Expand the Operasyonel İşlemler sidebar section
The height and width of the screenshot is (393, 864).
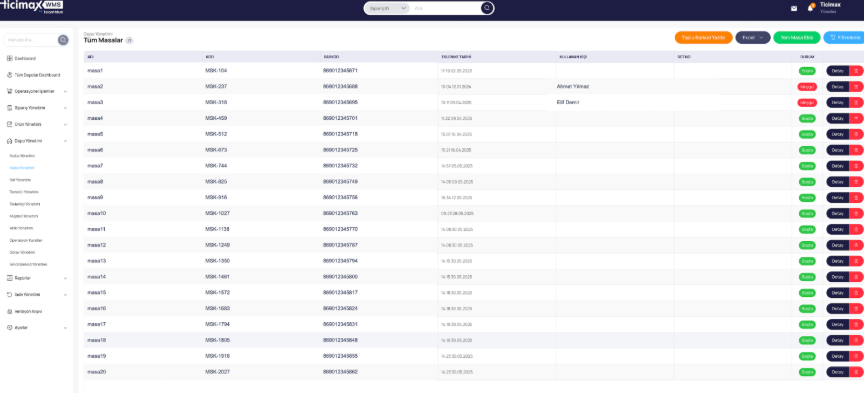[x=36, y=91]
